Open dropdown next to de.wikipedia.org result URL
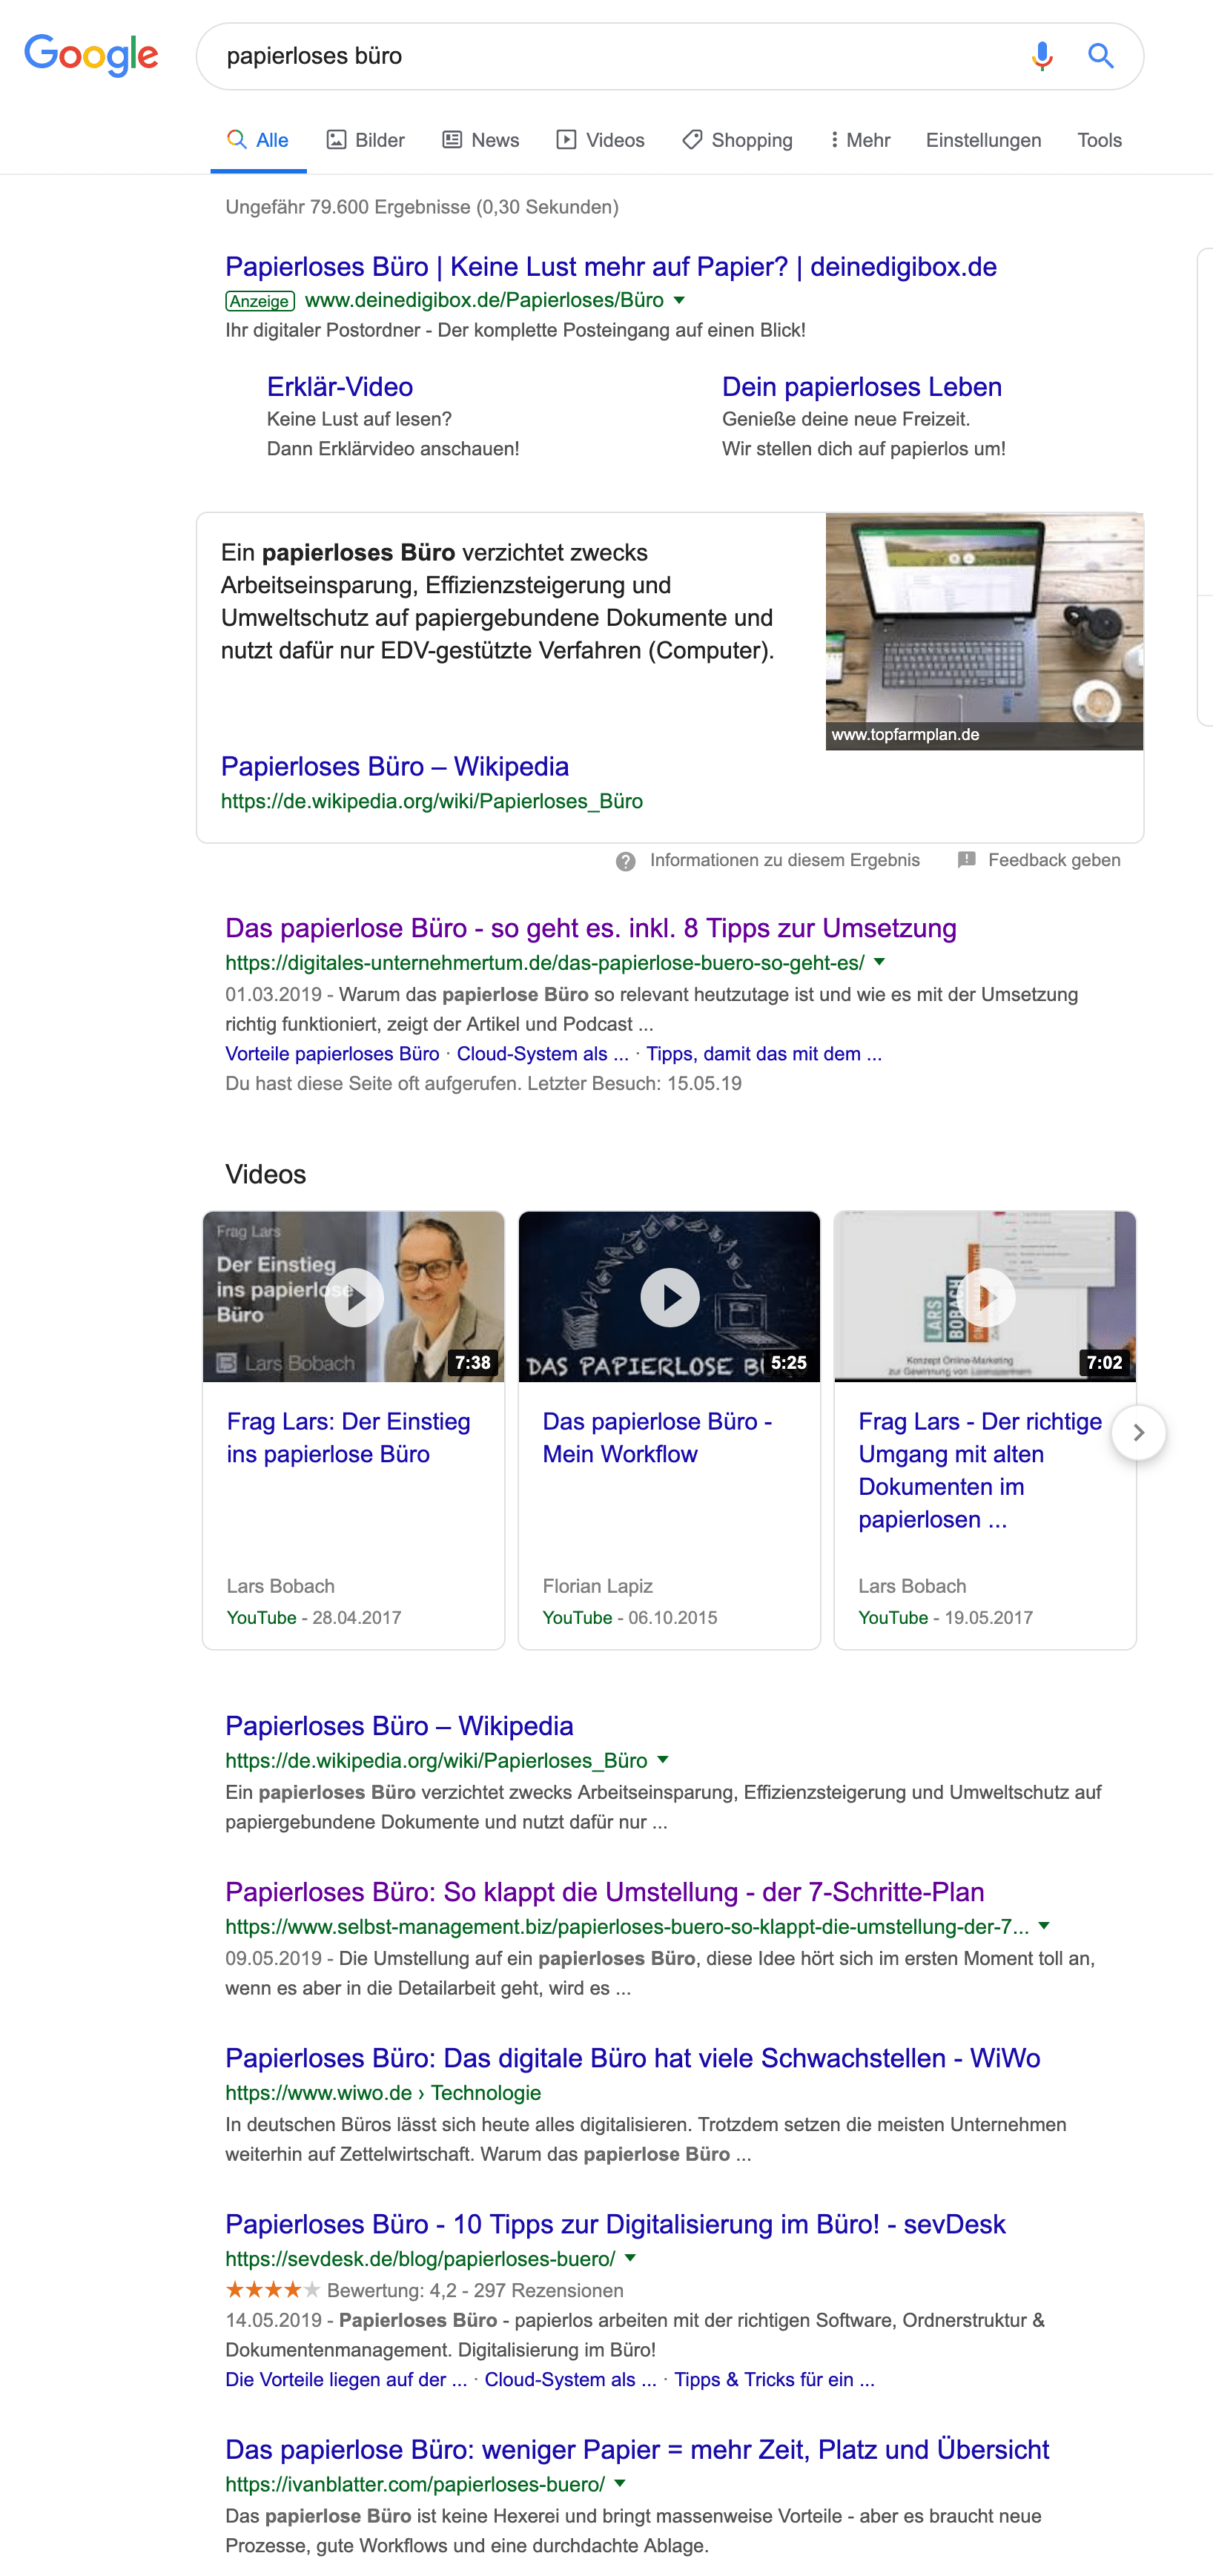1213x2576 pixels. (x=662, y=1760)
